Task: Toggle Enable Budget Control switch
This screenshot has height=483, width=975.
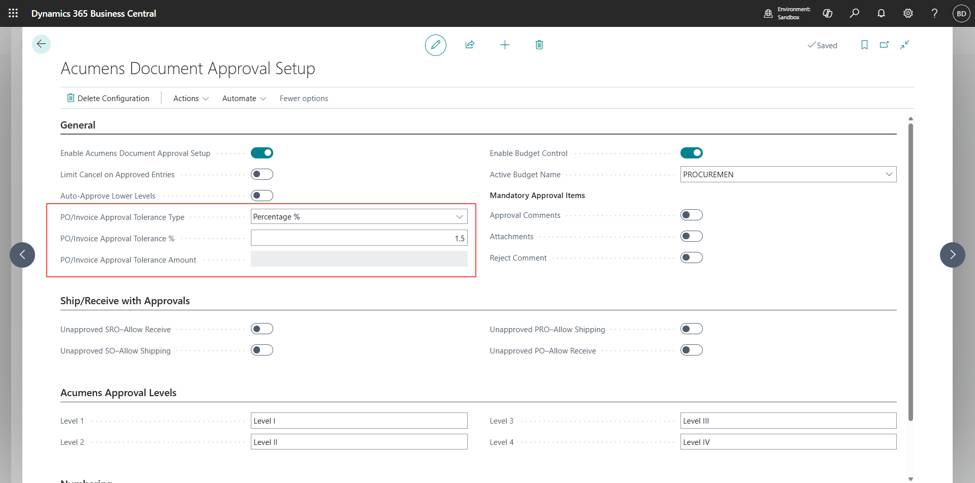Action: 691,153
